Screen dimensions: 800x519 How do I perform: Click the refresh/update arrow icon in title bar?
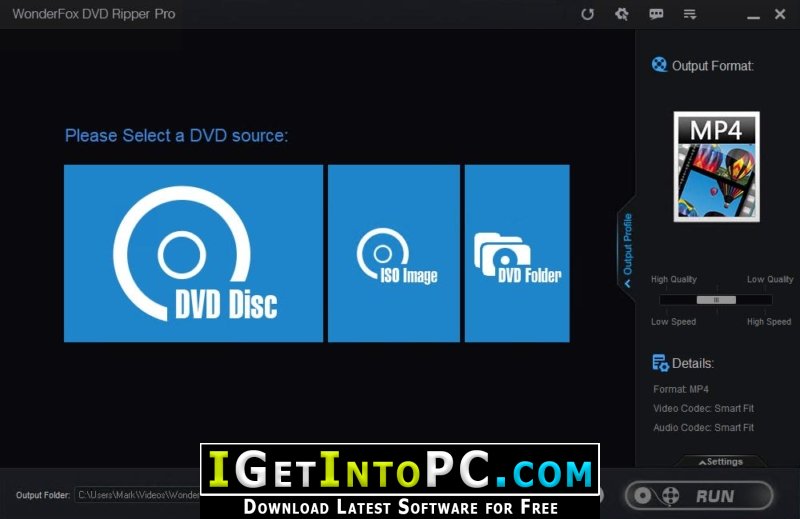587,14
